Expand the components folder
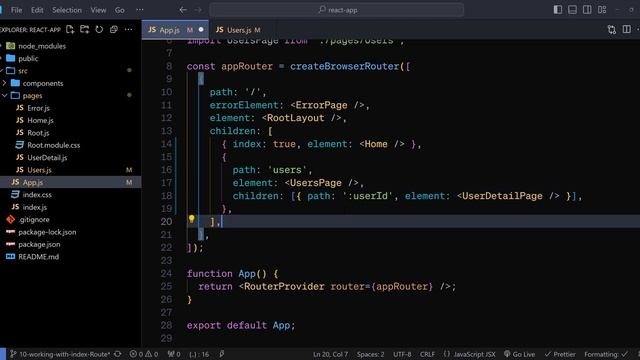This screenshot has width=640, height=360. pyautogui.click(x=43, y=83)
